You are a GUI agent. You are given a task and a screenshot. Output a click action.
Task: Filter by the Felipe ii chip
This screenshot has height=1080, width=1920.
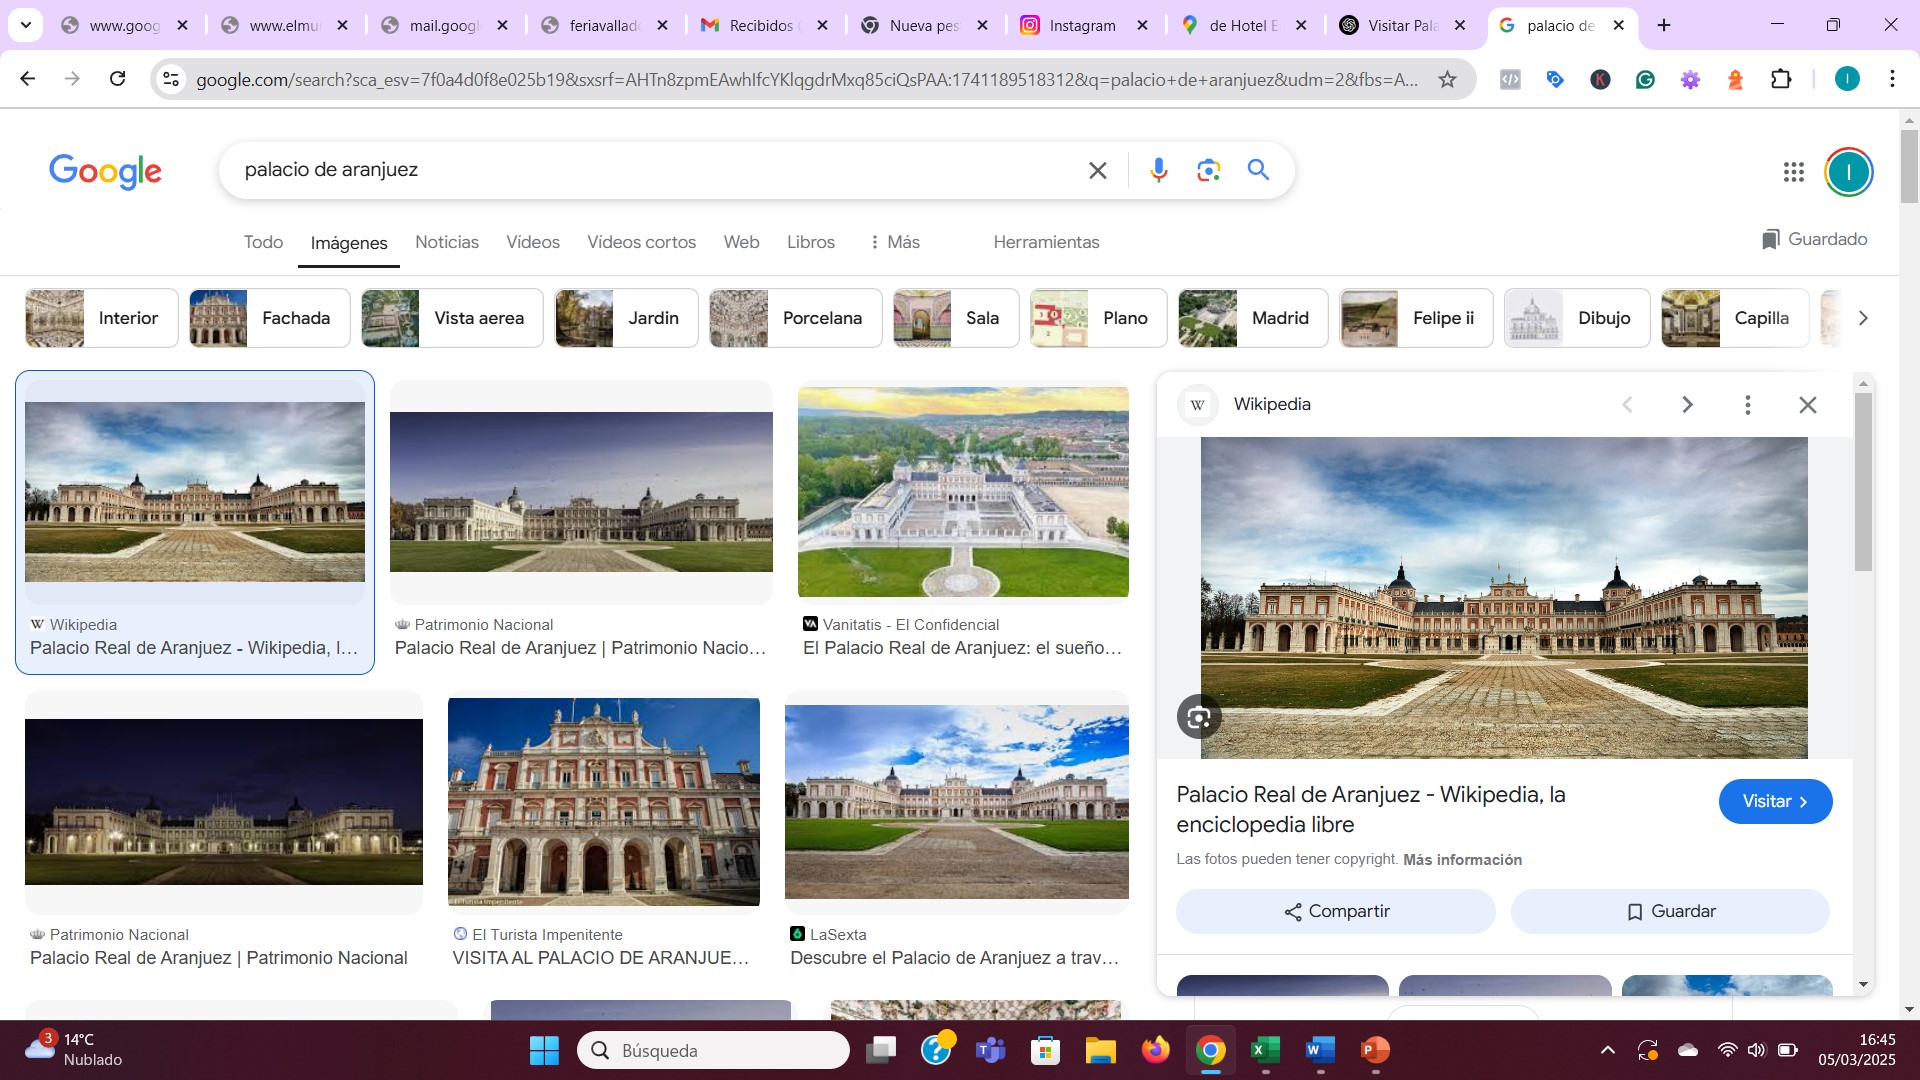(x=1416, y=318)
